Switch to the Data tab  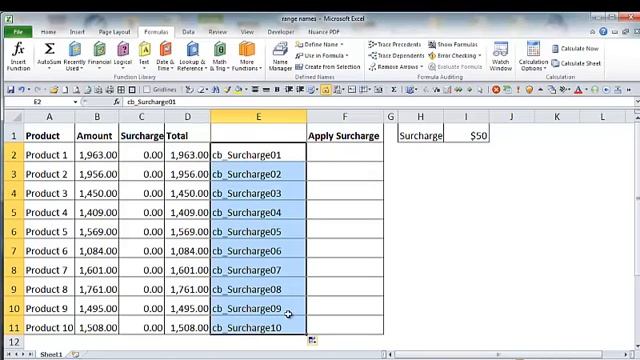point(188,32)
